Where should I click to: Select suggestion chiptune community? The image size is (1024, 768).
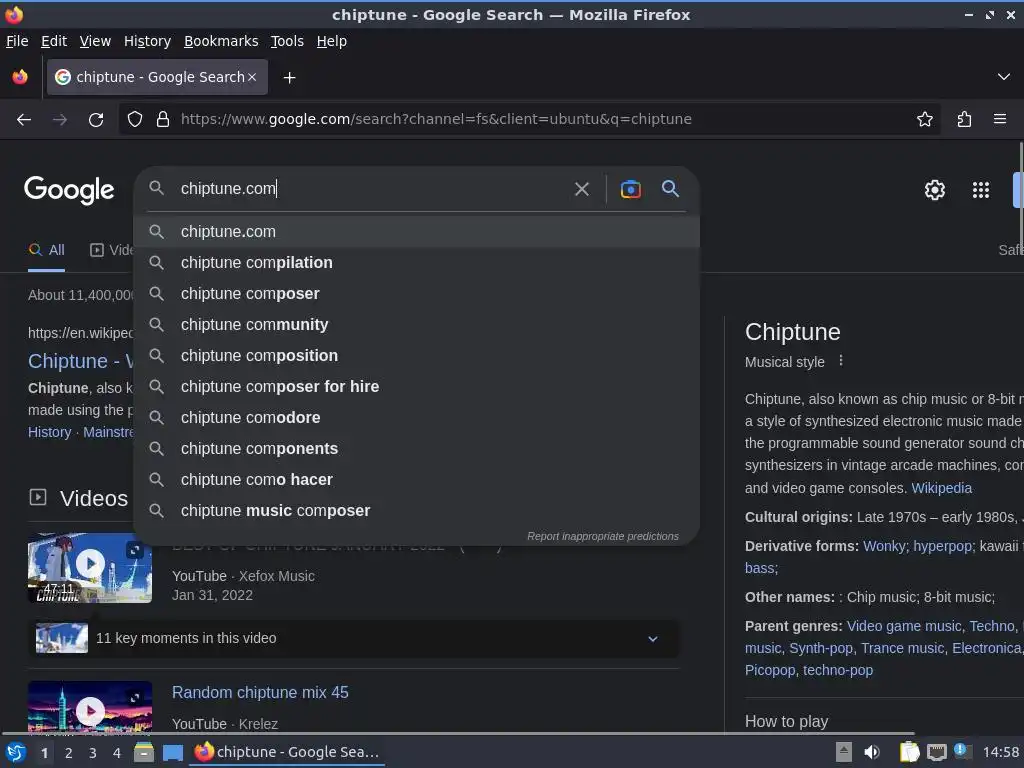417,325
